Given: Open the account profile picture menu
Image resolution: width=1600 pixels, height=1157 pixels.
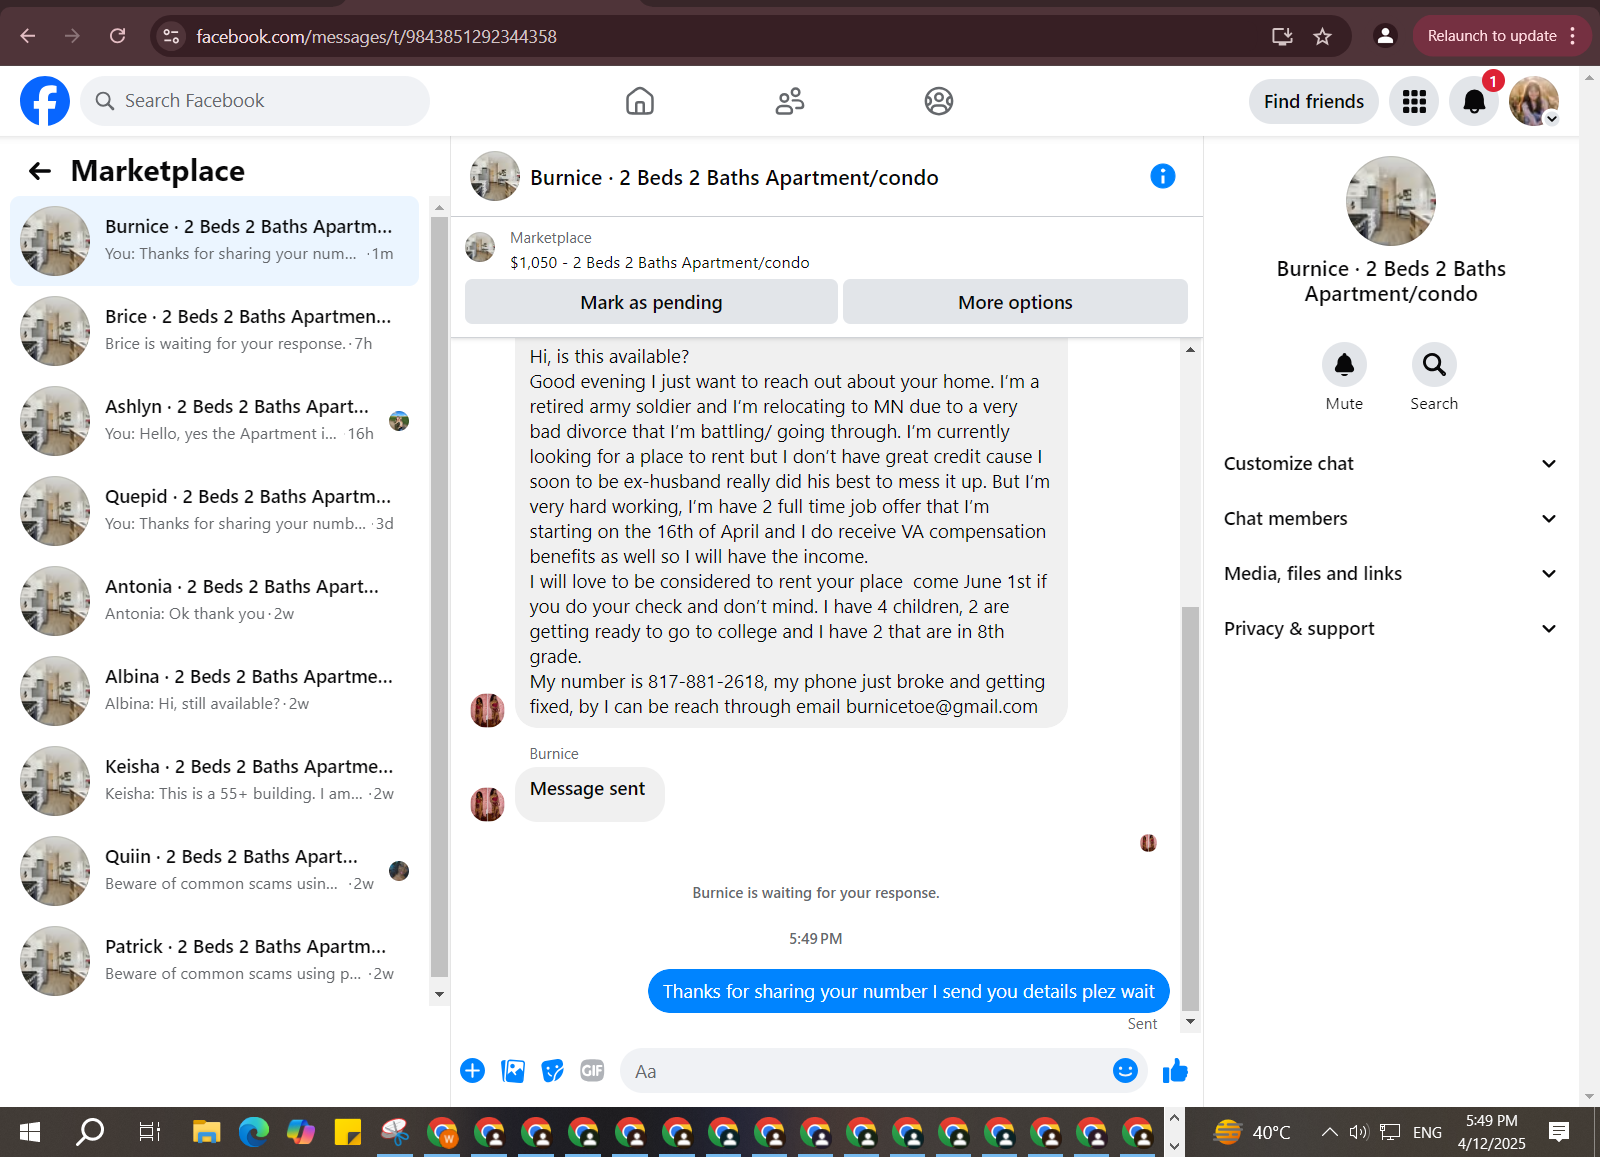Looking at the screenshot, I should tap(1534, 101).
